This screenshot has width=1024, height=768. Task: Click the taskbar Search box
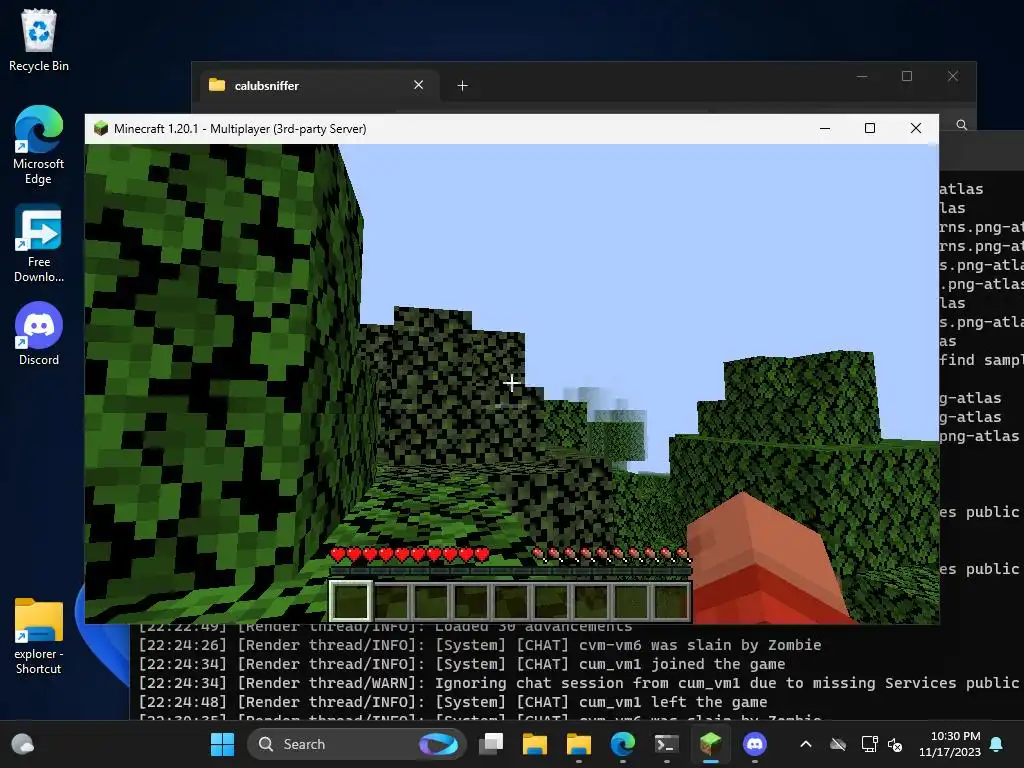[356, 744]
